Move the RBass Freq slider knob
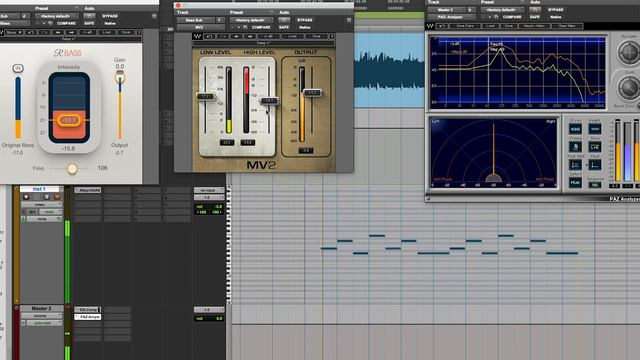 (72, 168)
